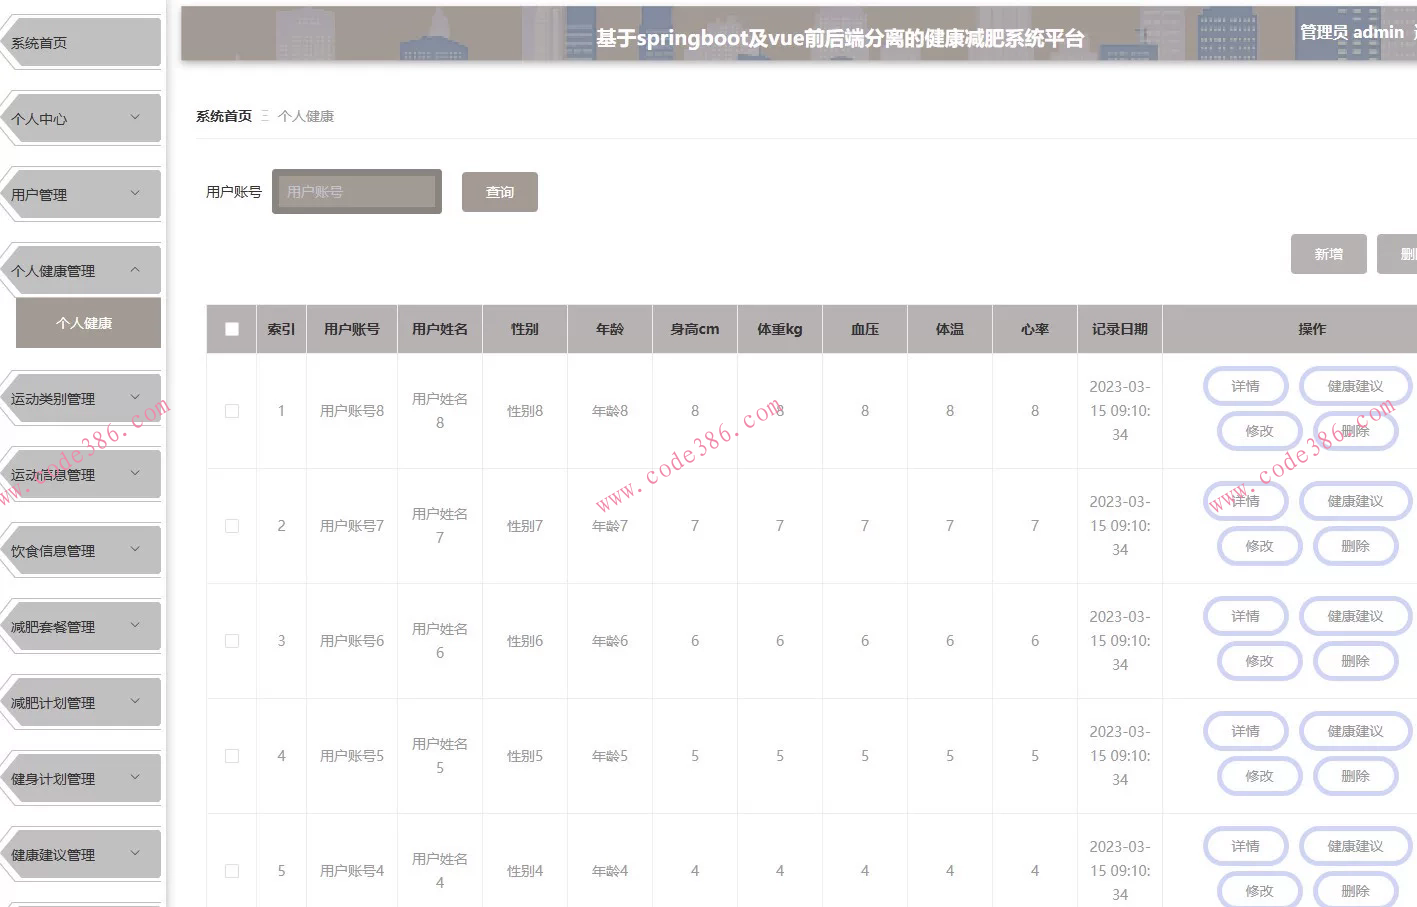Expand 个人中心 using its chevron arrow
The height and width of the screenshot is (907, 1417).
coord(135,117)
